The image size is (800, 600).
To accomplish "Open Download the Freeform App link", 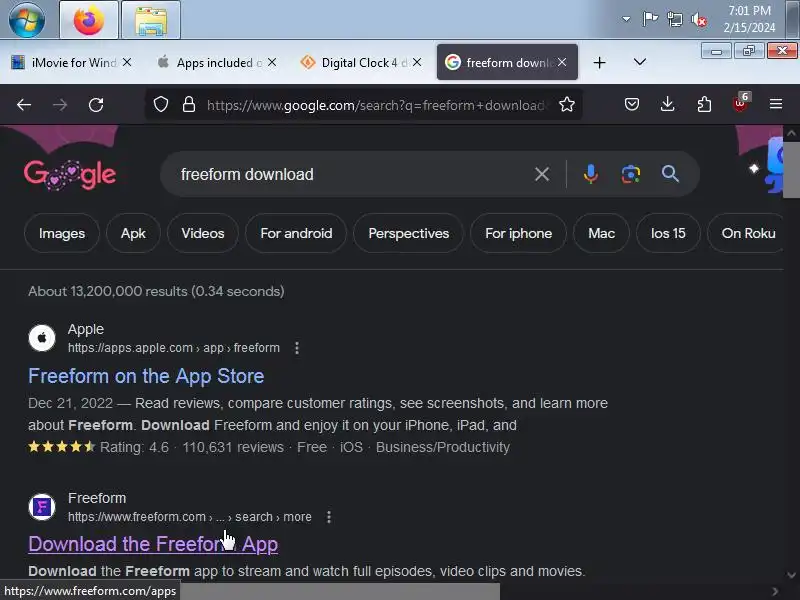I will click(153, 544).
